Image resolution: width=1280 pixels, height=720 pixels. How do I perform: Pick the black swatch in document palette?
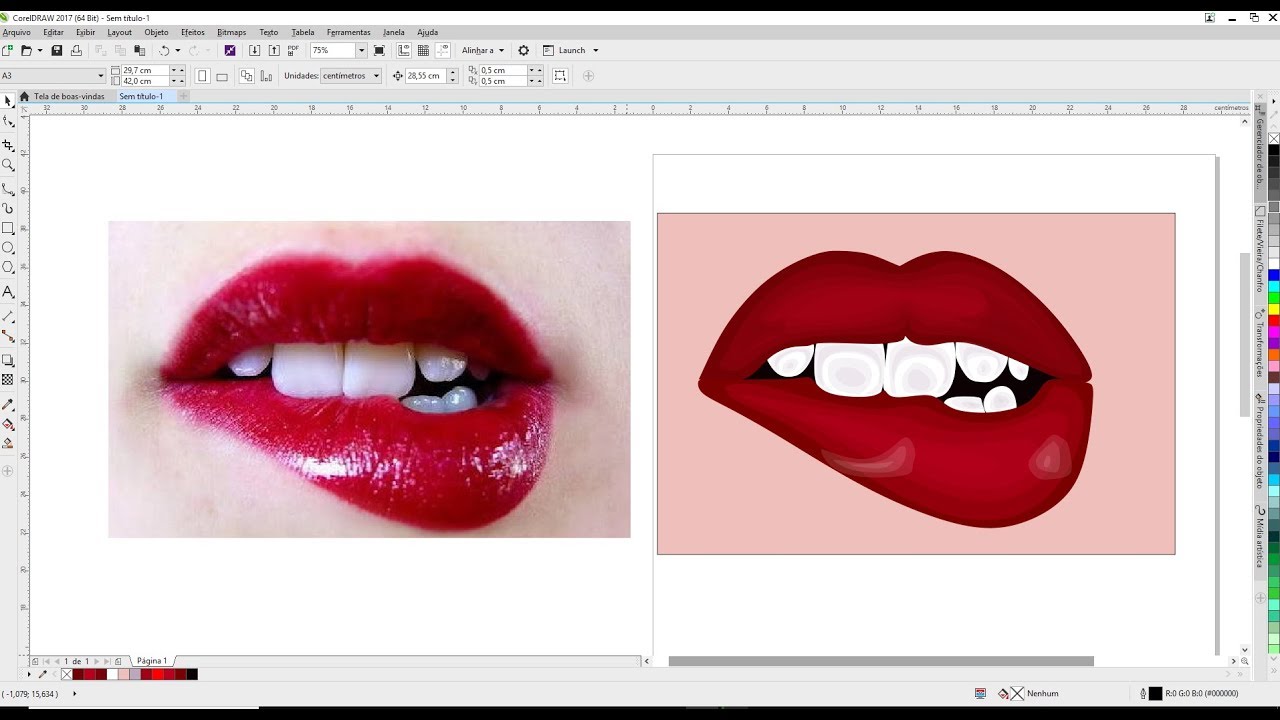tap(192, 674)
